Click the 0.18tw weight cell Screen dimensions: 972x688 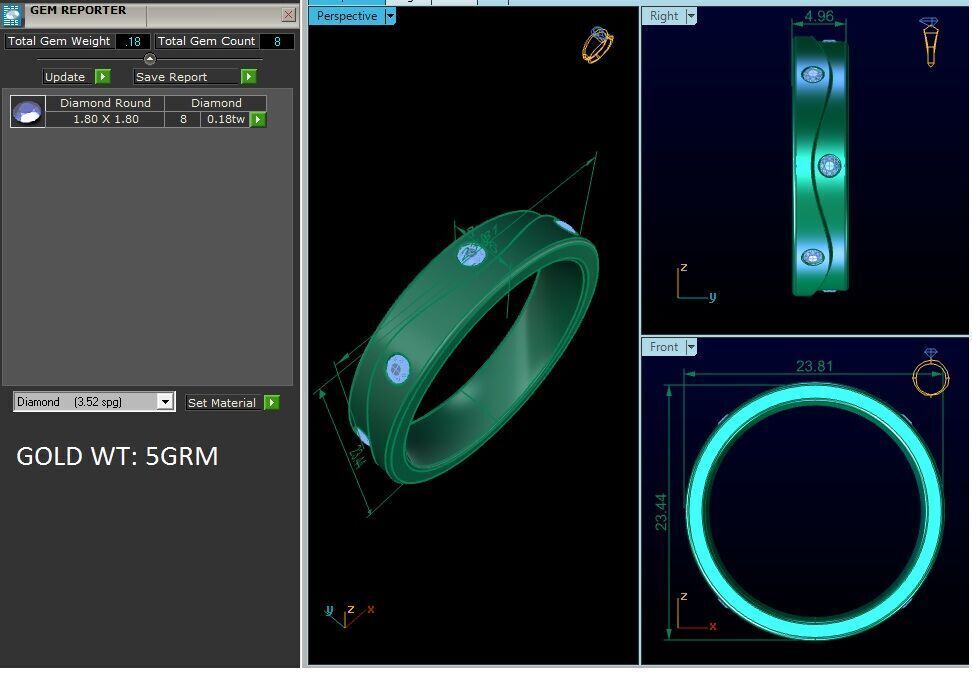pyautogui.click(x=226, y=119)
